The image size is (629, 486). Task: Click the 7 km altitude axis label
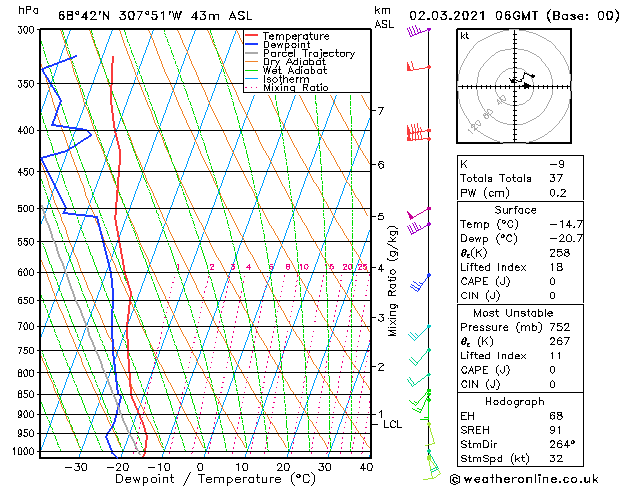click(x=380, y=110)
